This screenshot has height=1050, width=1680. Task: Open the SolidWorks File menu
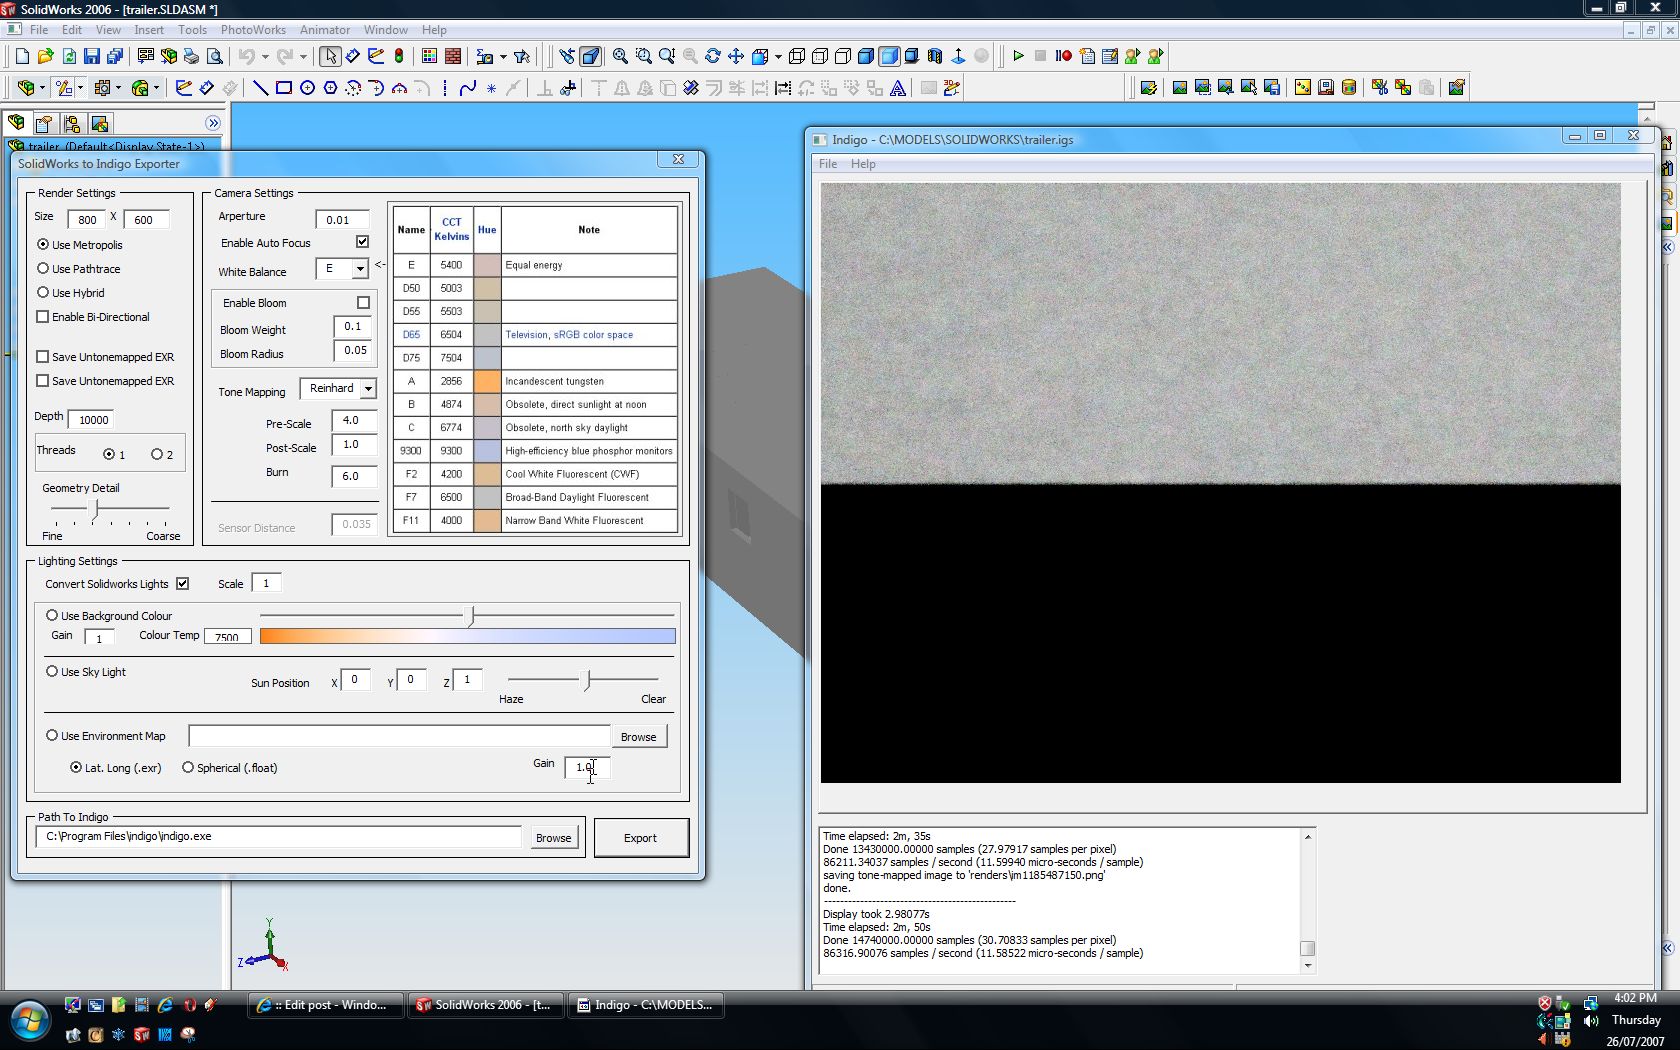[39, 30]
